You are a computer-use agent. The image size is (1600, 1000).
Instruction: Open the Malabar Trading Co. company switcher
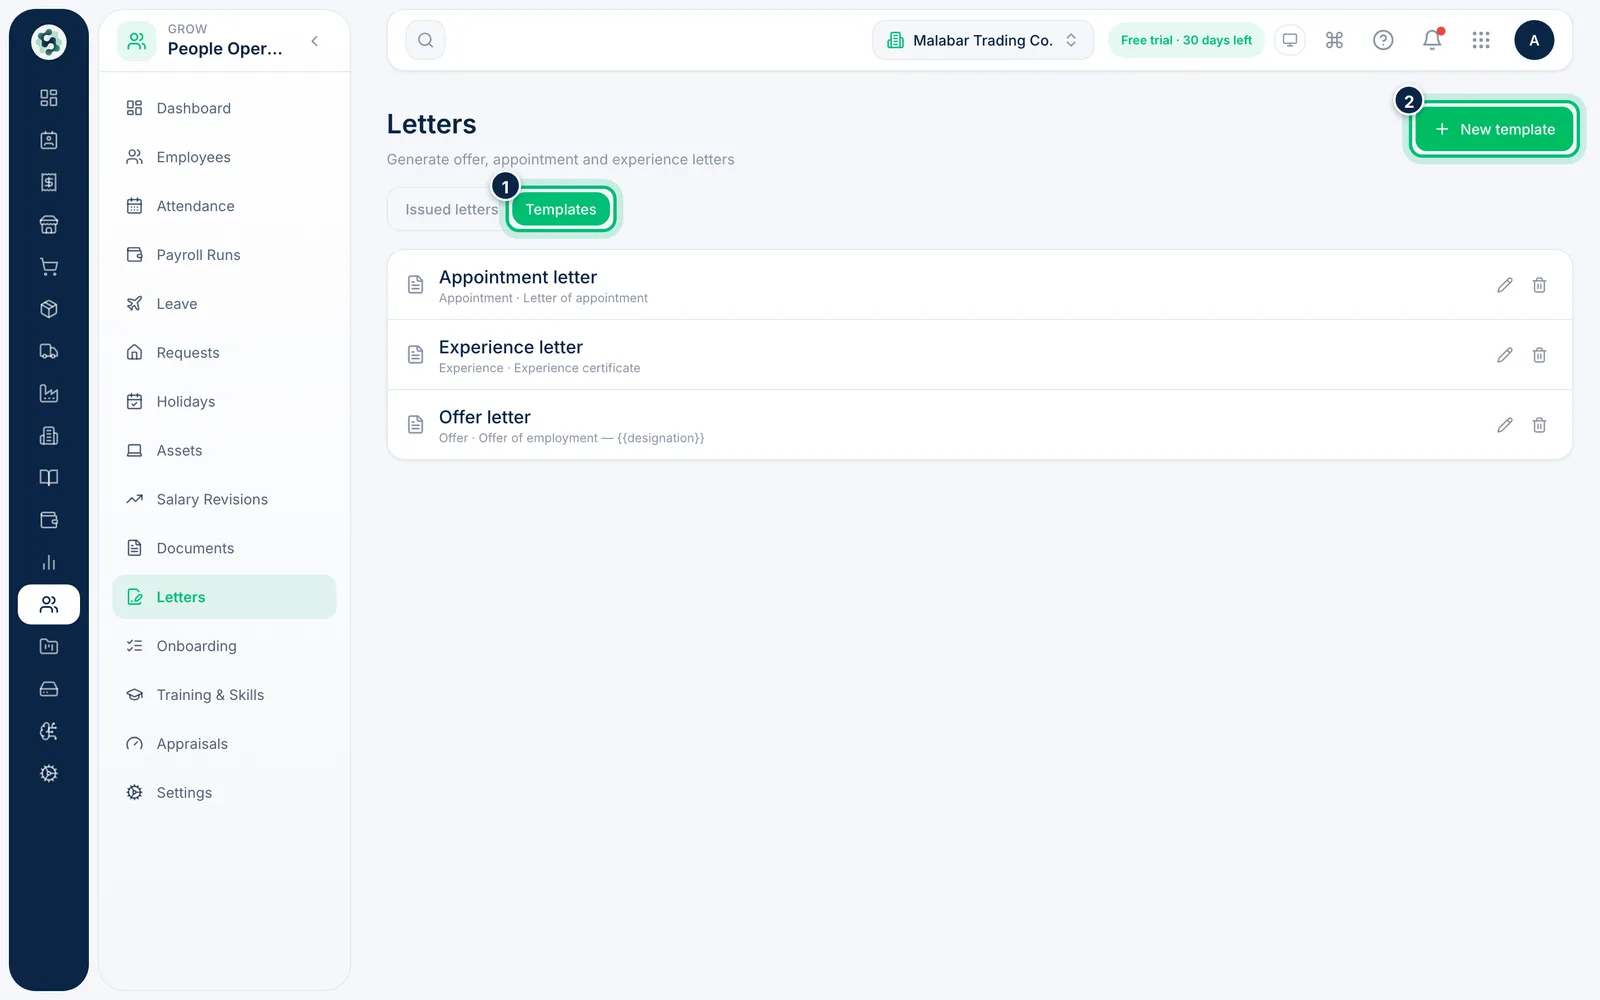point(983,40)
